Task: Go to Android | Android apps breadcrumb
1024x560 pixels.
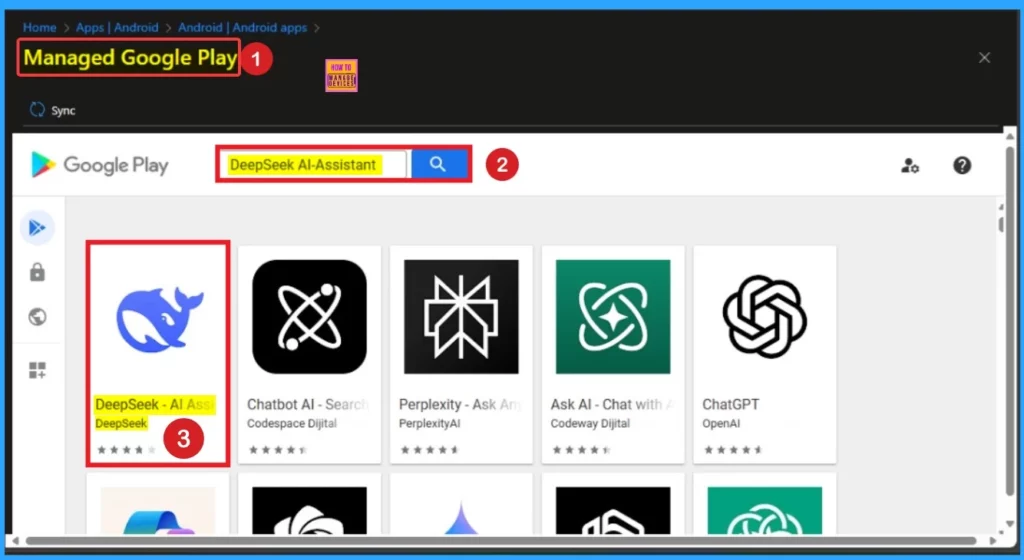Action: coord(242,27)
